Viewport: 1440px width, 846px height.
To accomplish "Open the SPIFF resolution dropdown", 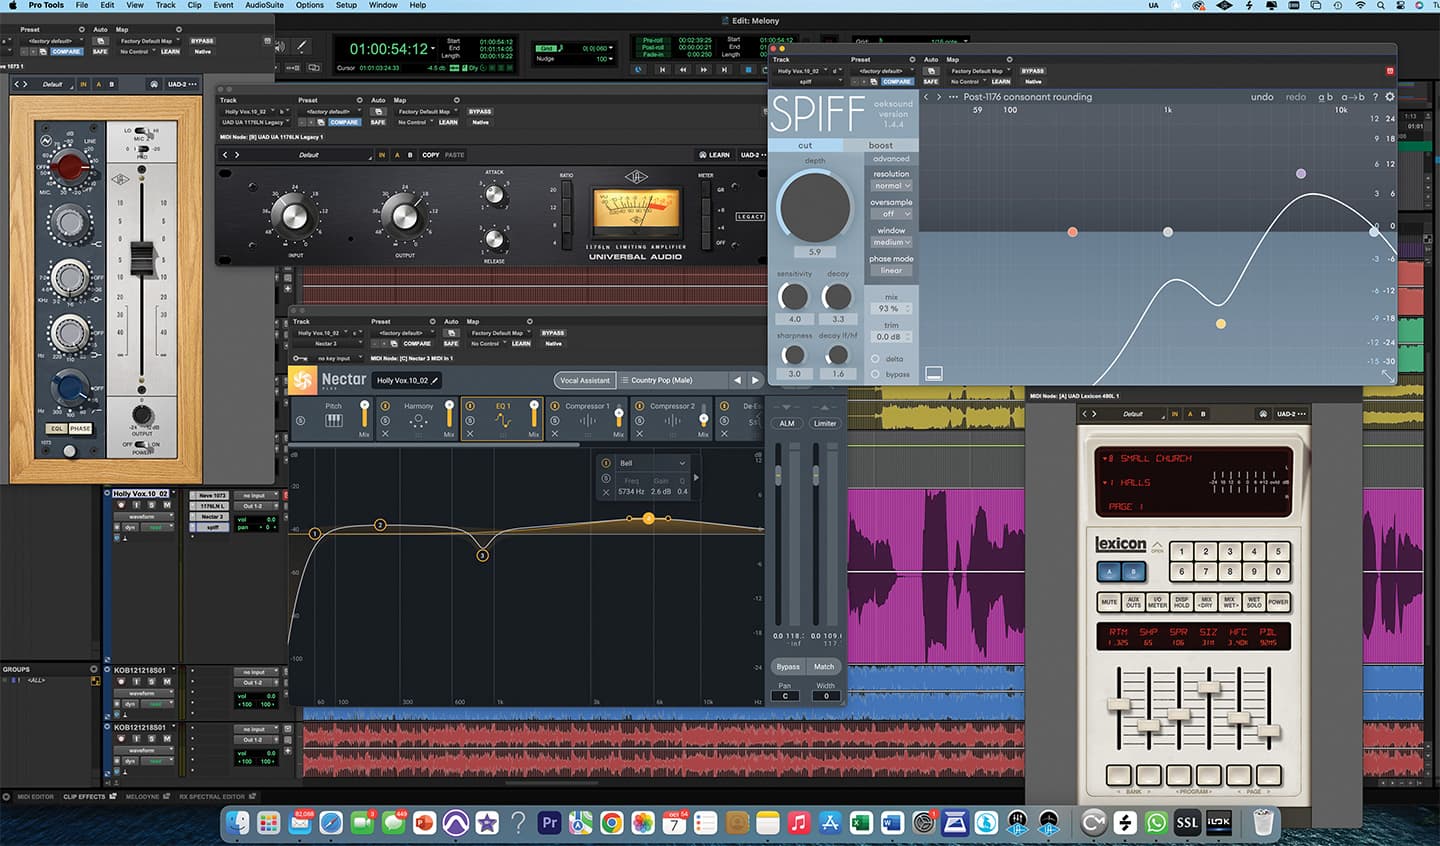I will point(891,185).
